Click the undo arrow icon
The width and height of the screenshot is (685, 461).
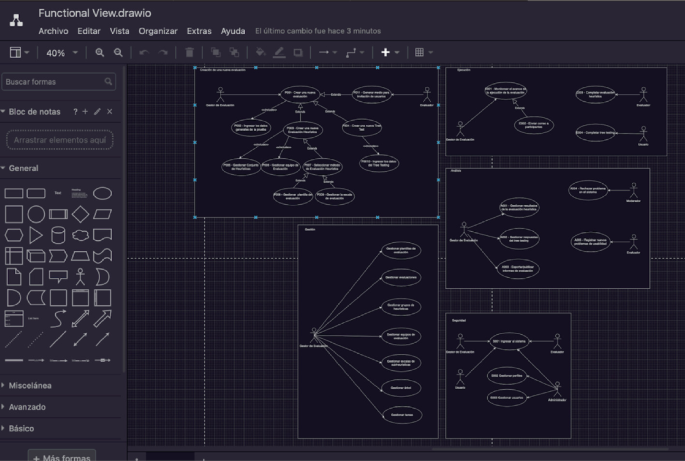[x=144, y=52]
